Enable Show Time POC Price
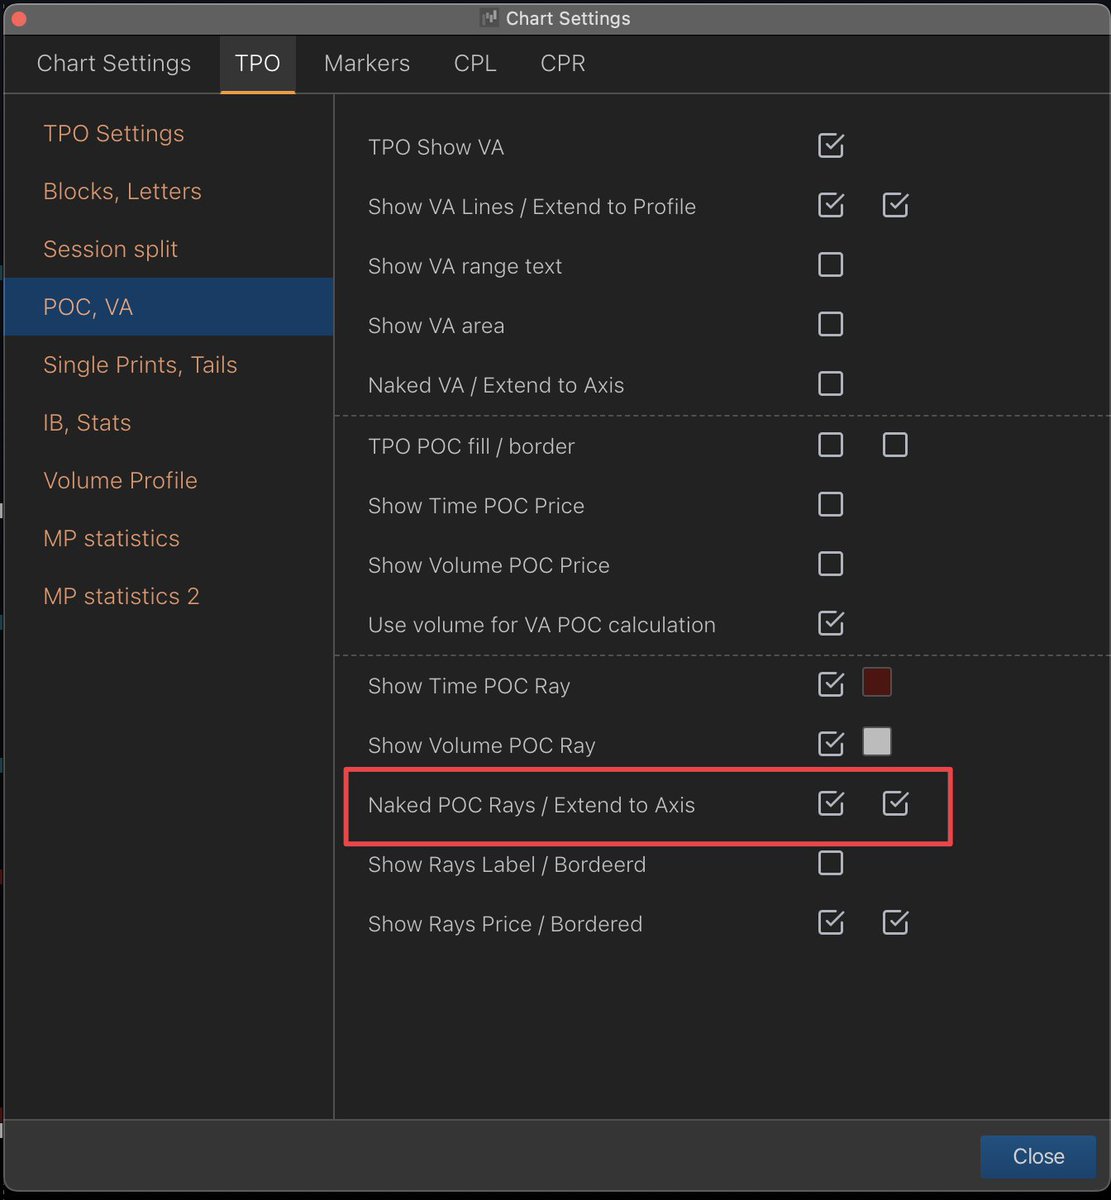 (831, 504)
